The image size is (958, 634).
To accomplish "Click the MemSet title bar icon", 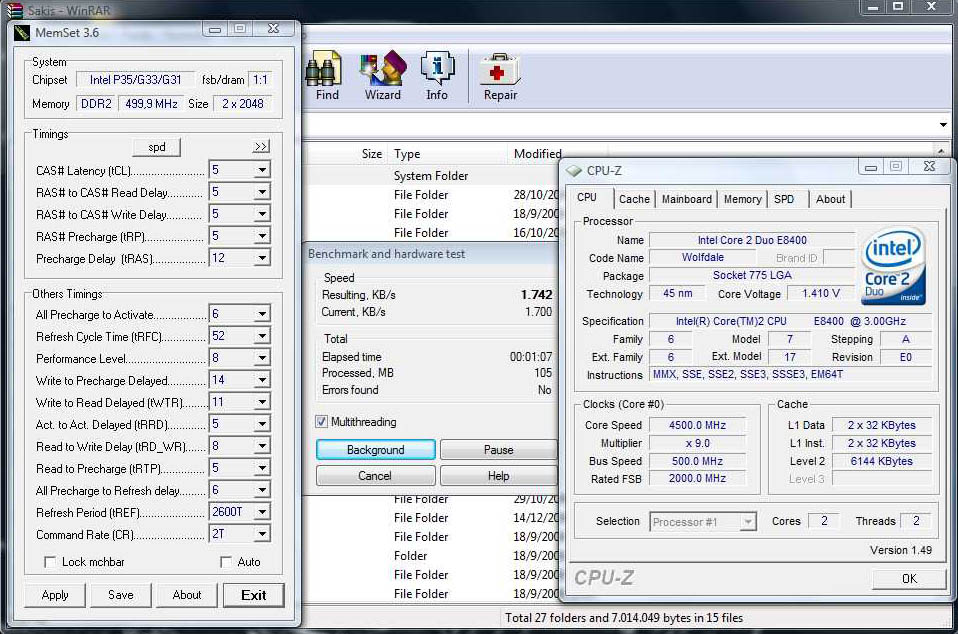I will click(22, 32).
